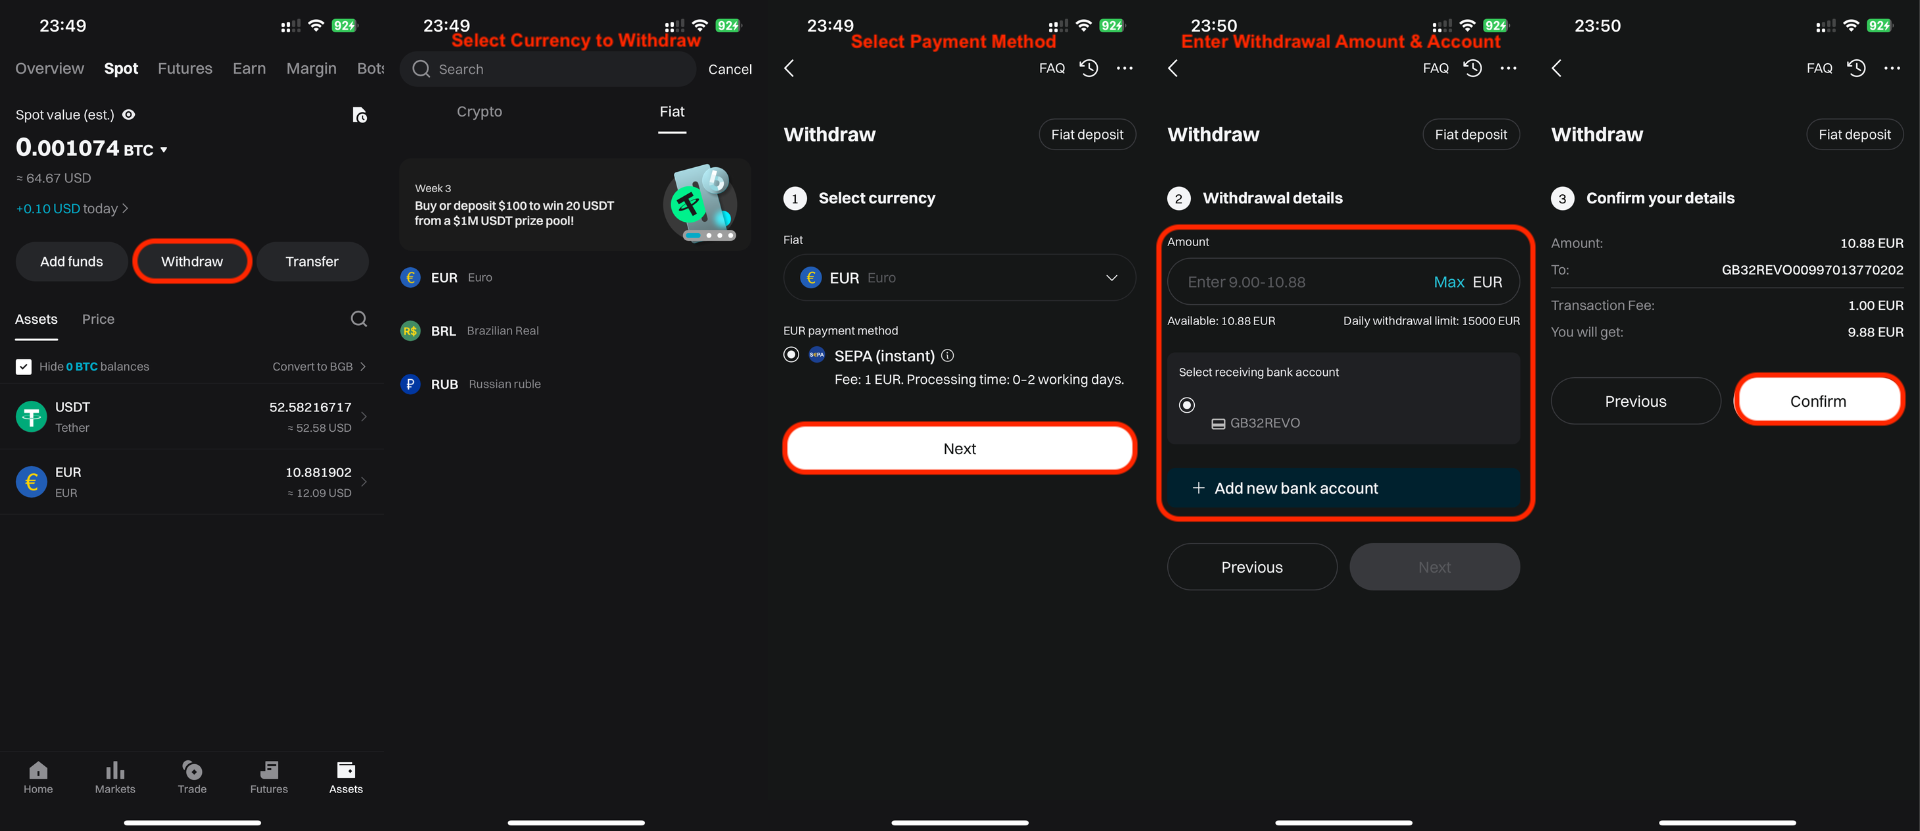The image size is (1920, 831).
Task: Open Convert to BGB link
Action: pos(319,367)
